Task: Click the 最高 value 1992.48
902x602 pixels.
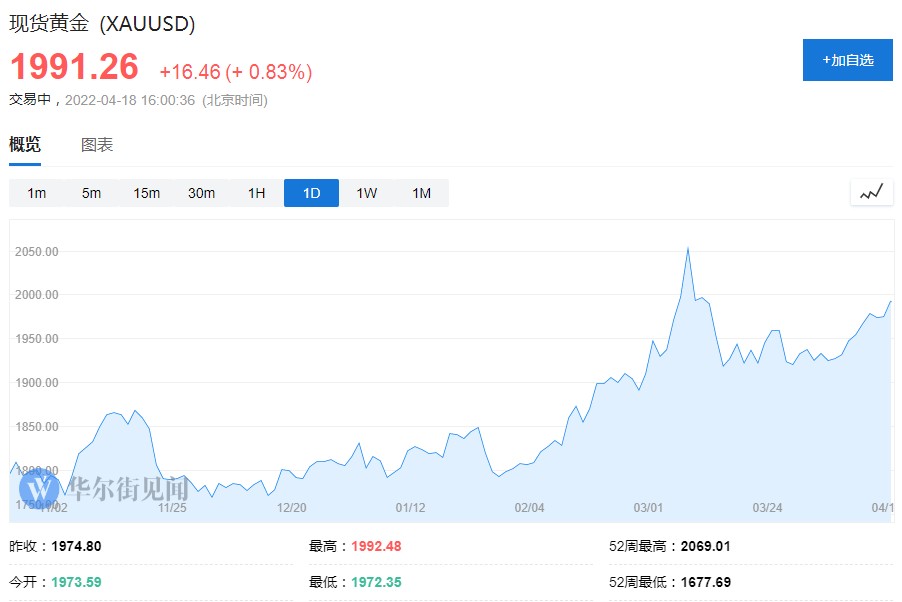Action: coord(376,546)
